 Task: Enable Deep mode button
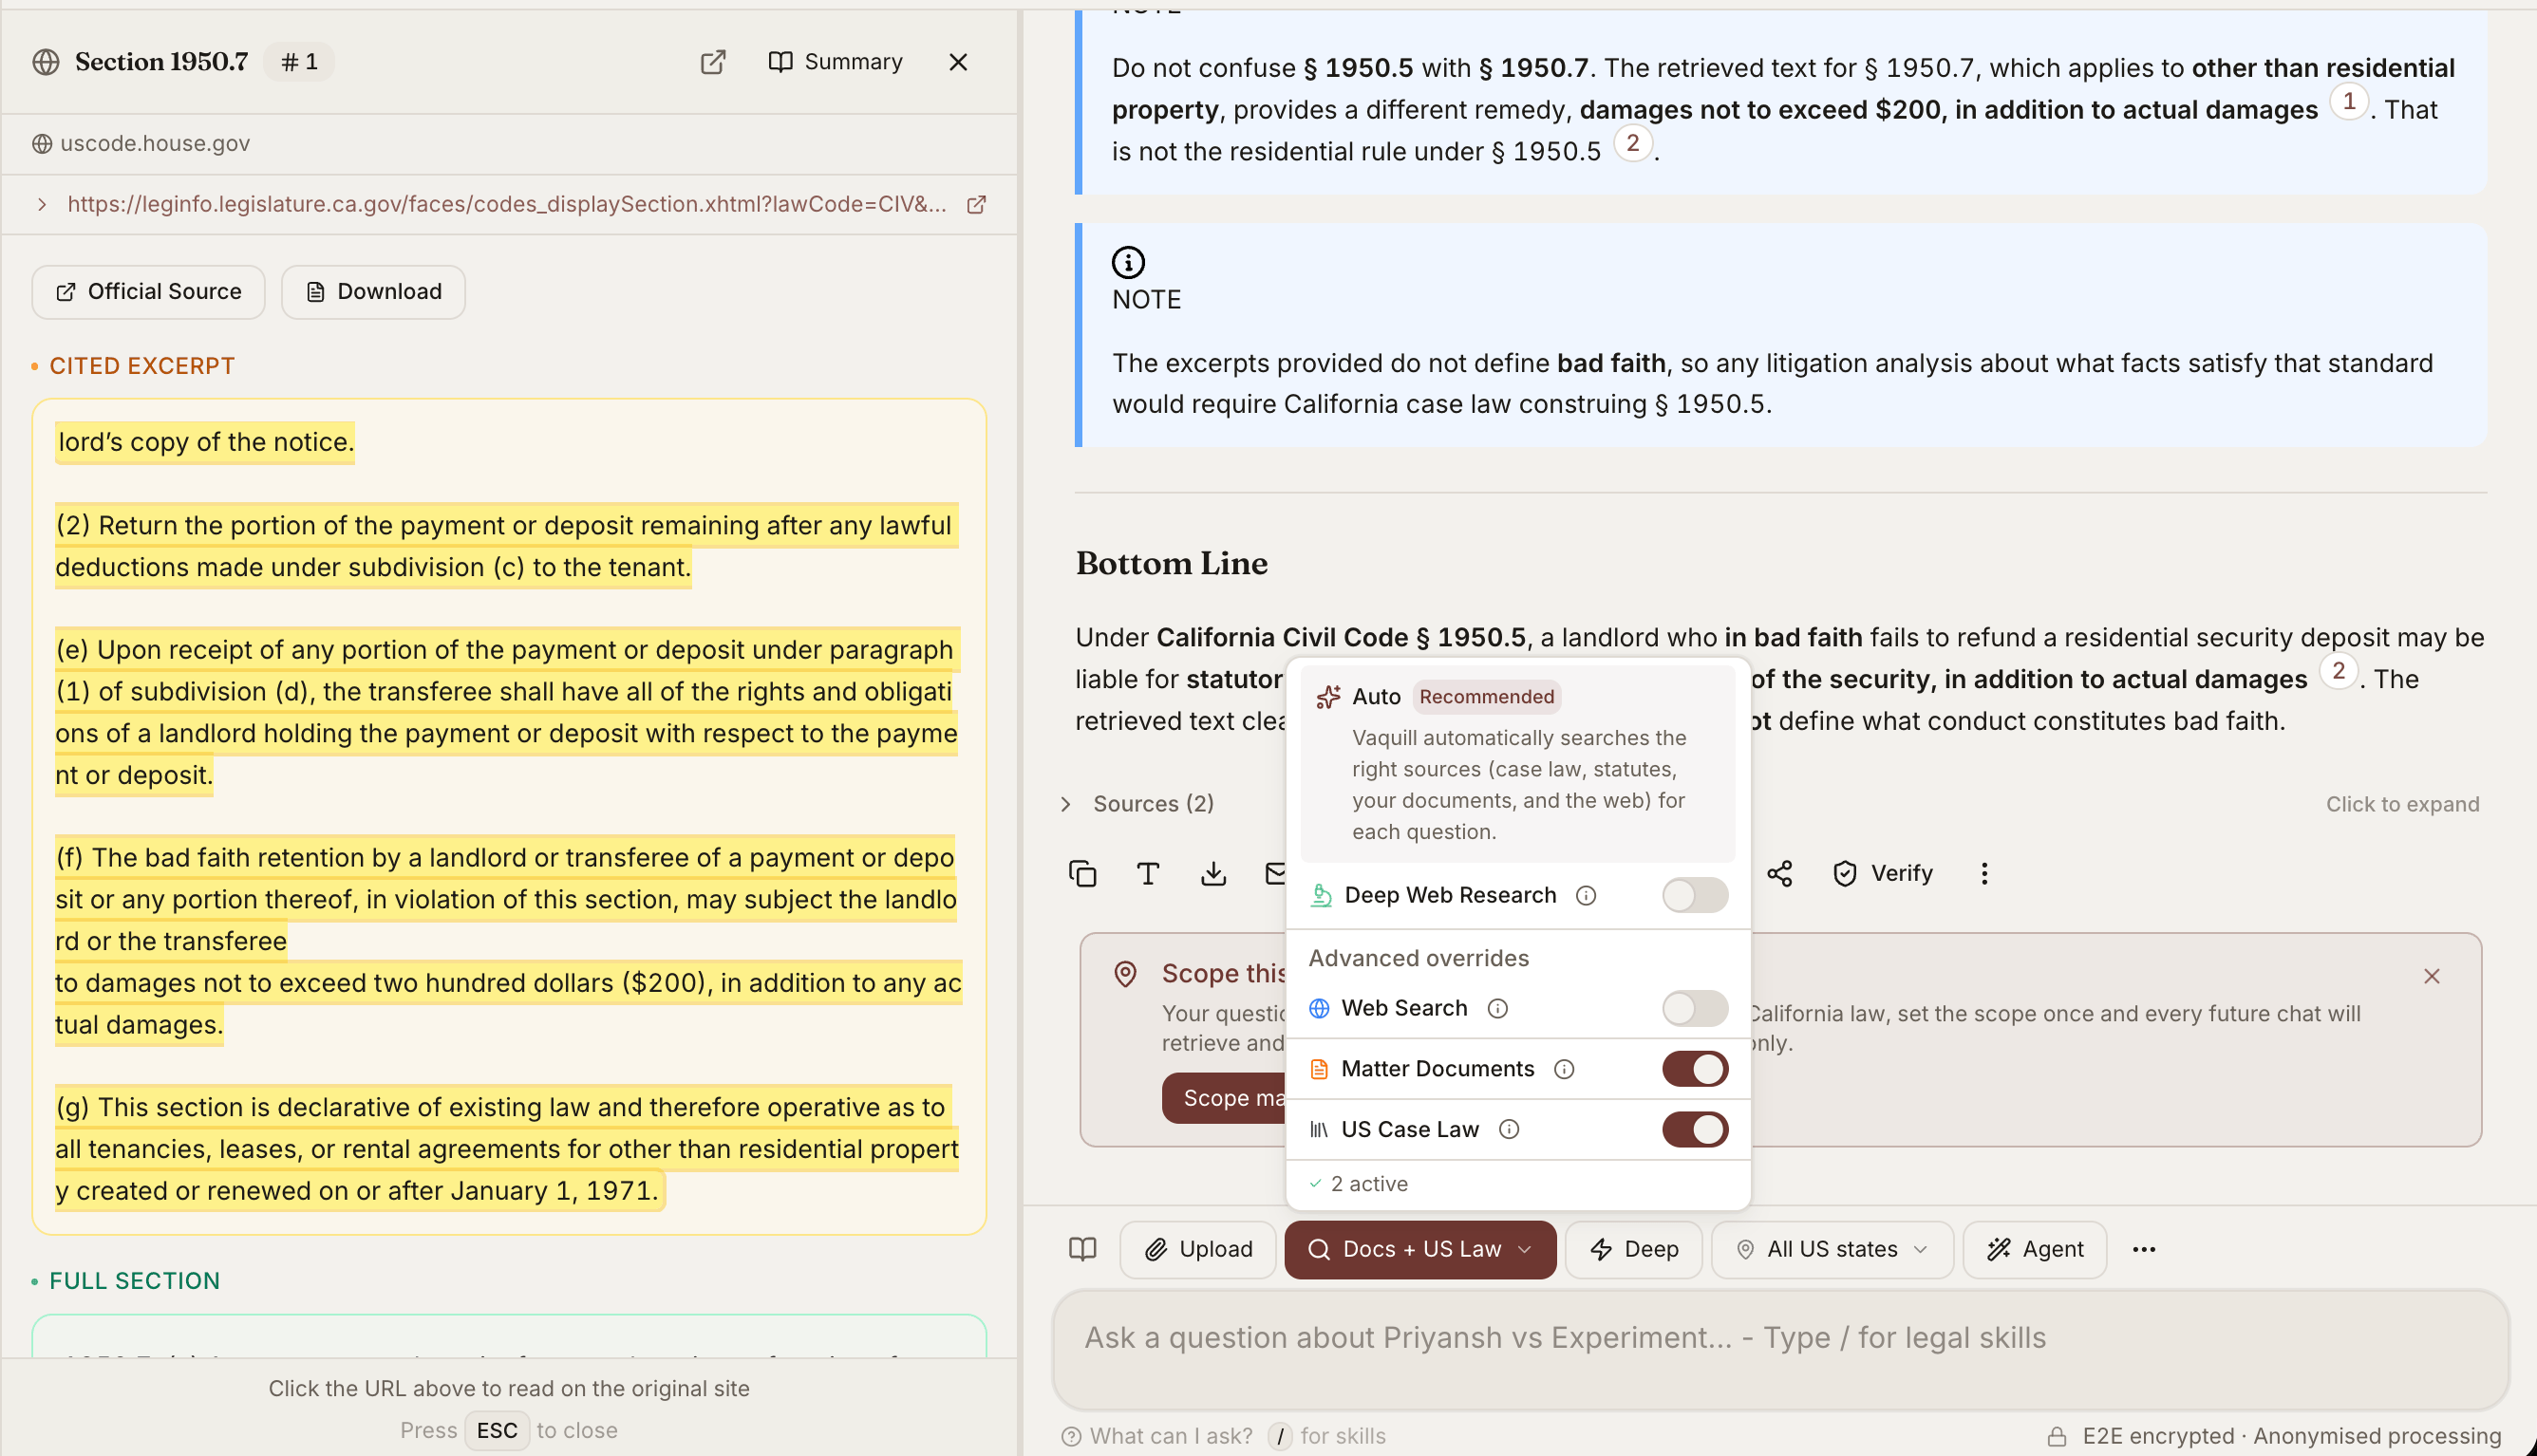click(1633, 1249)
